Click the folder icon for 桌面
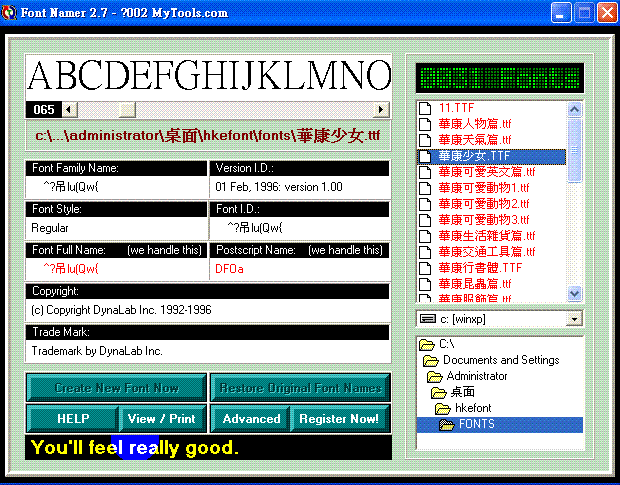This screenshot has width=620, height=485. pyautogui.click(x=439, y=393)
